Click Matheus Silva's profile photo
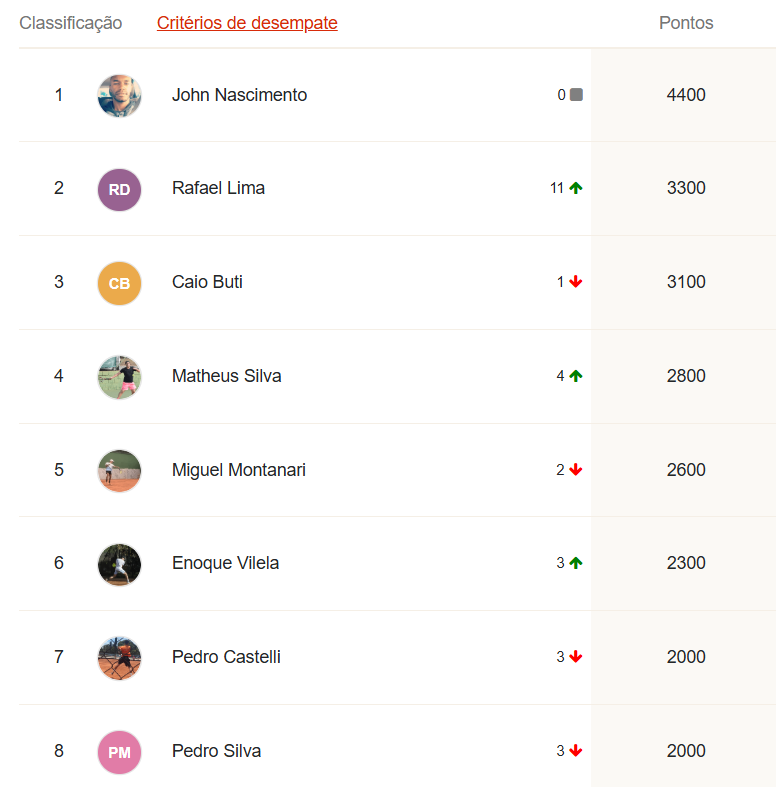Image resolution: width=776 pixels, height=787 pixels. [x=119, y=377]
